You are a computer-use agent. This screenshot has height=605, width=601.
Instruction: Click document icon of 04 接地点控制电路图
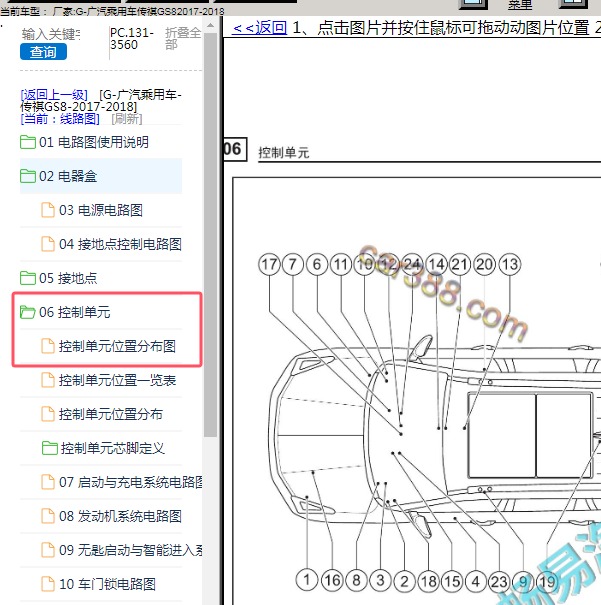tap(48, 244)
